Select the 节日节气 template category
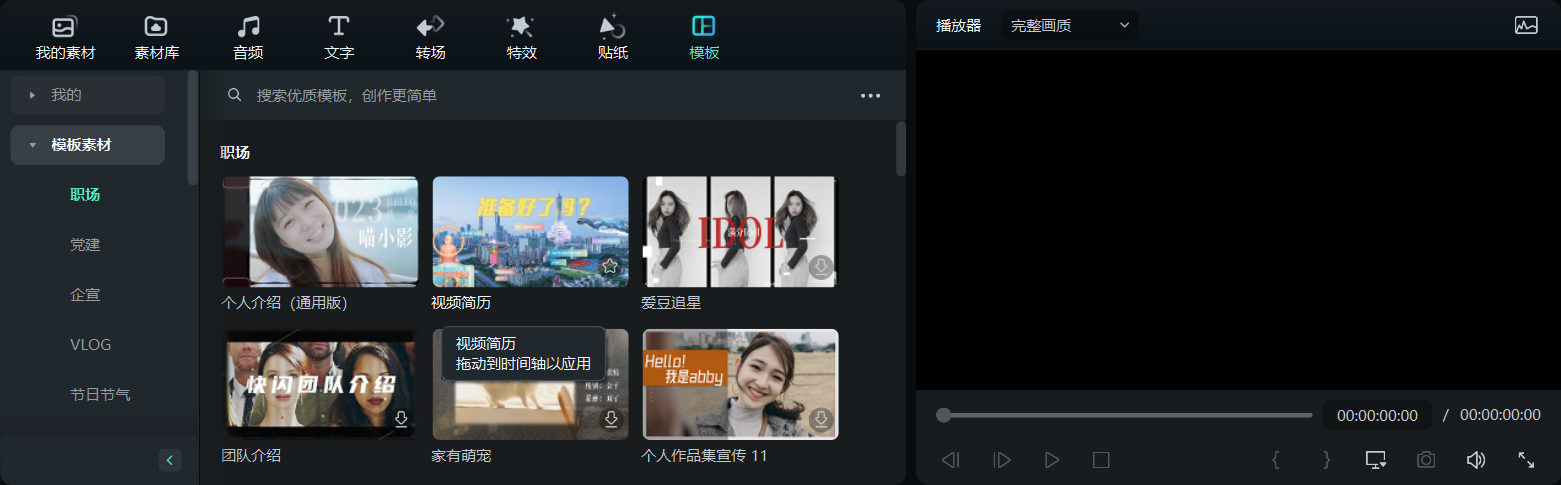The width and height of the screenshot is (1561, 485). click(x=100, y=394)
